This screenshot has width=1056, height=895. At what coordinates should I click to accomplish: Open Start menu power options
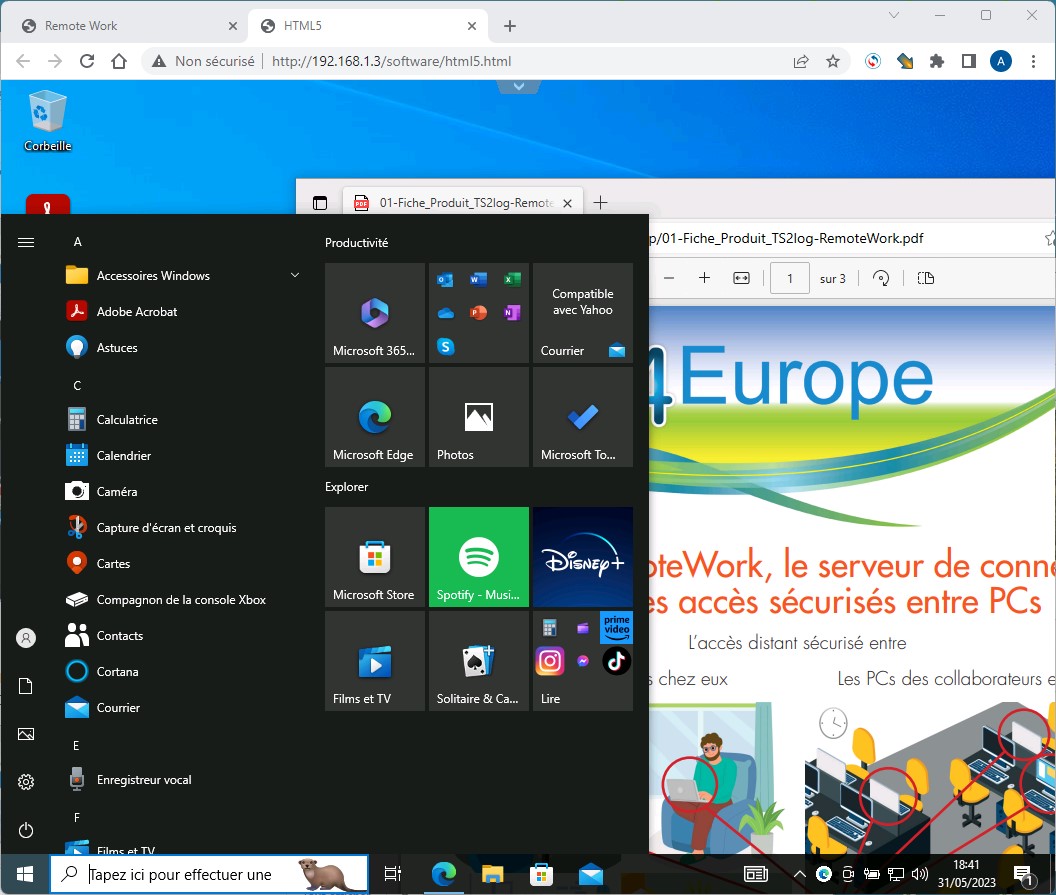[x=26, y=830]
